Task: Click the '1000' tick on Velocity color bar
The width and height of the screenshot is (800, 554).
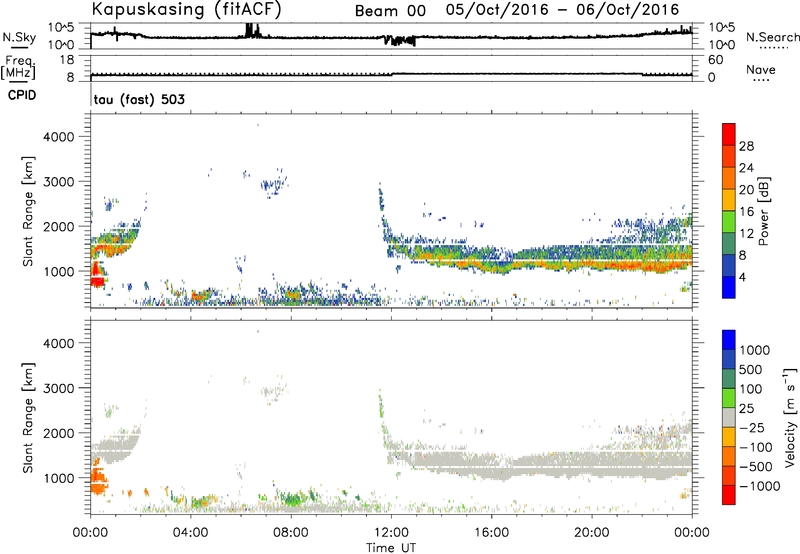Action: click(x=755, y=350)
